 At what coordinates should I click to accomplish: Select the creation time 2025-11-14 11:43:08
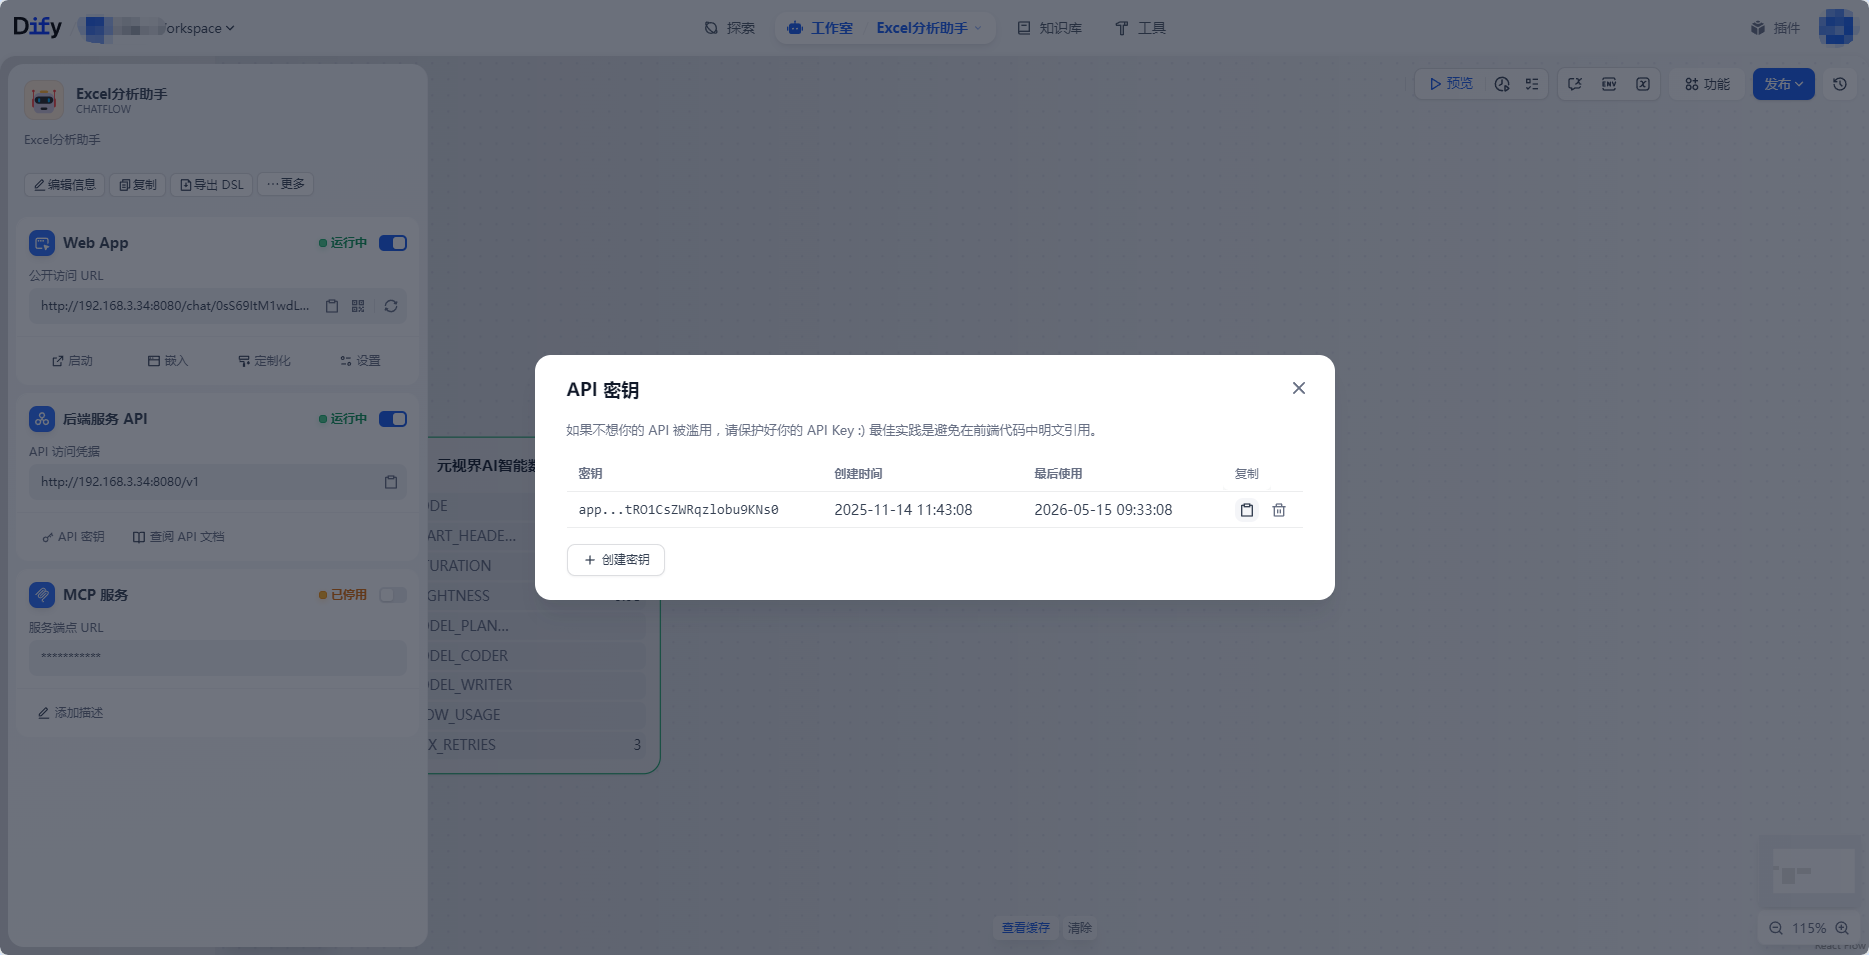click(903, 510)
